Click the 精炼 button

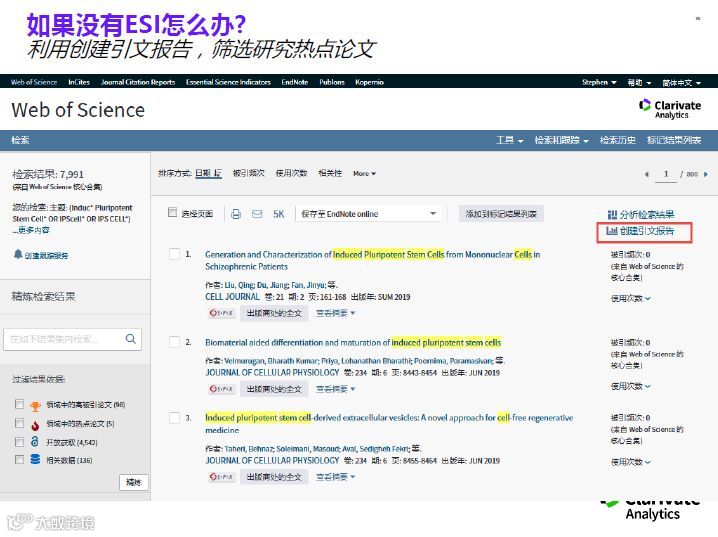[134, 482]
